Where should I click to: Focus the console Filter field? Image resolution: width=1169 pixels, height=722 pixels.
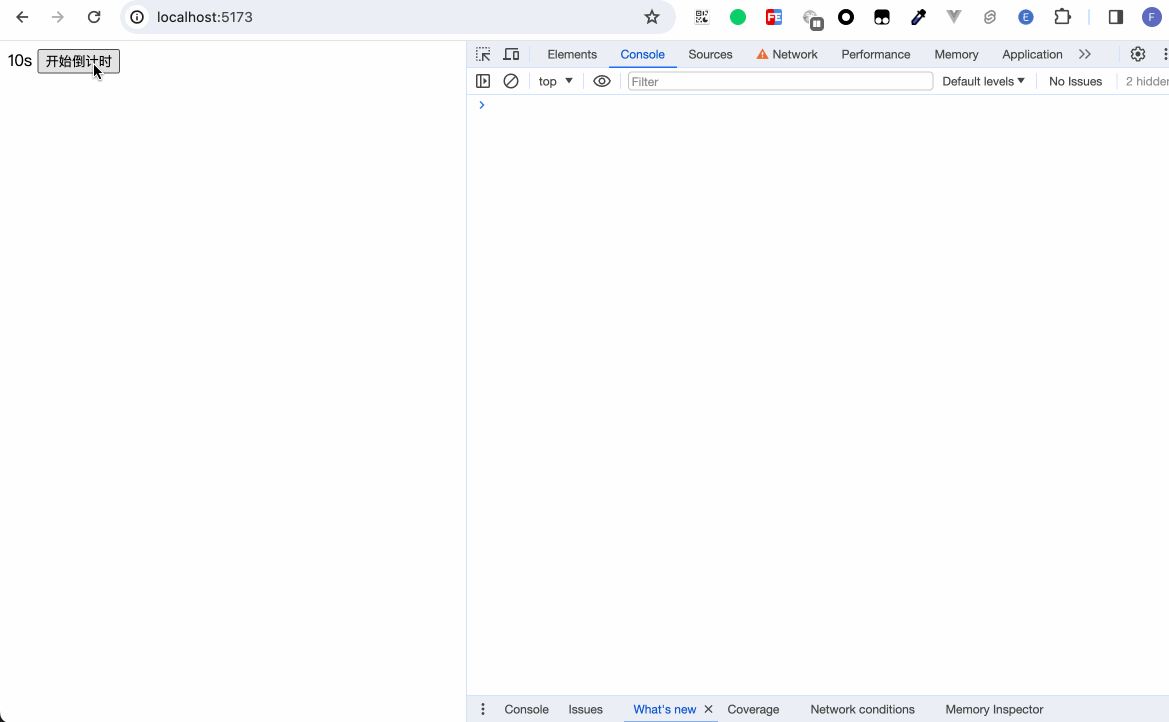pyautogui.click(x=780, y=81)
